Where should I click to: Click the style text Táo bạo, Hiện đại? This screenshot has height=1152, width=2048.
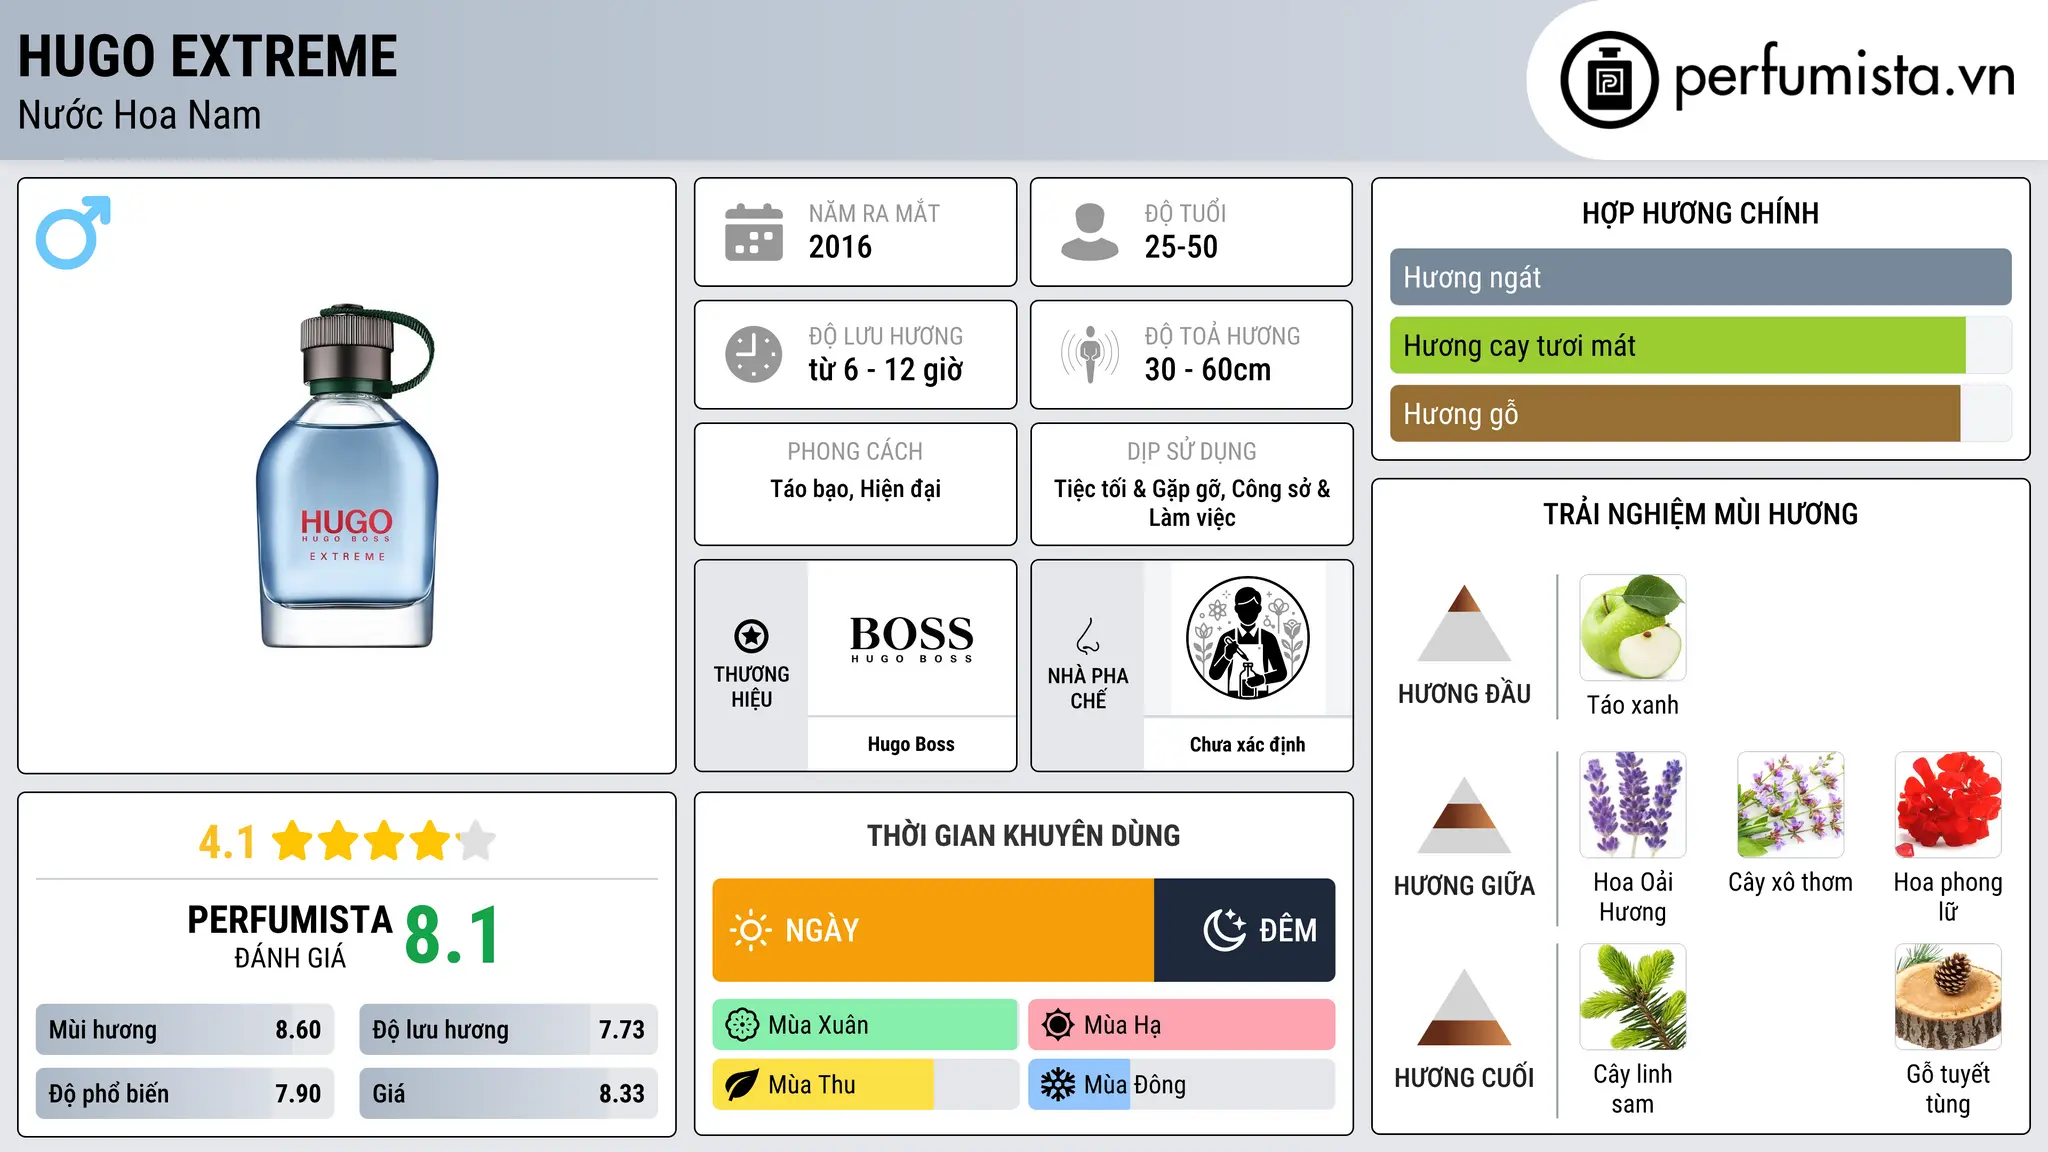855,489
